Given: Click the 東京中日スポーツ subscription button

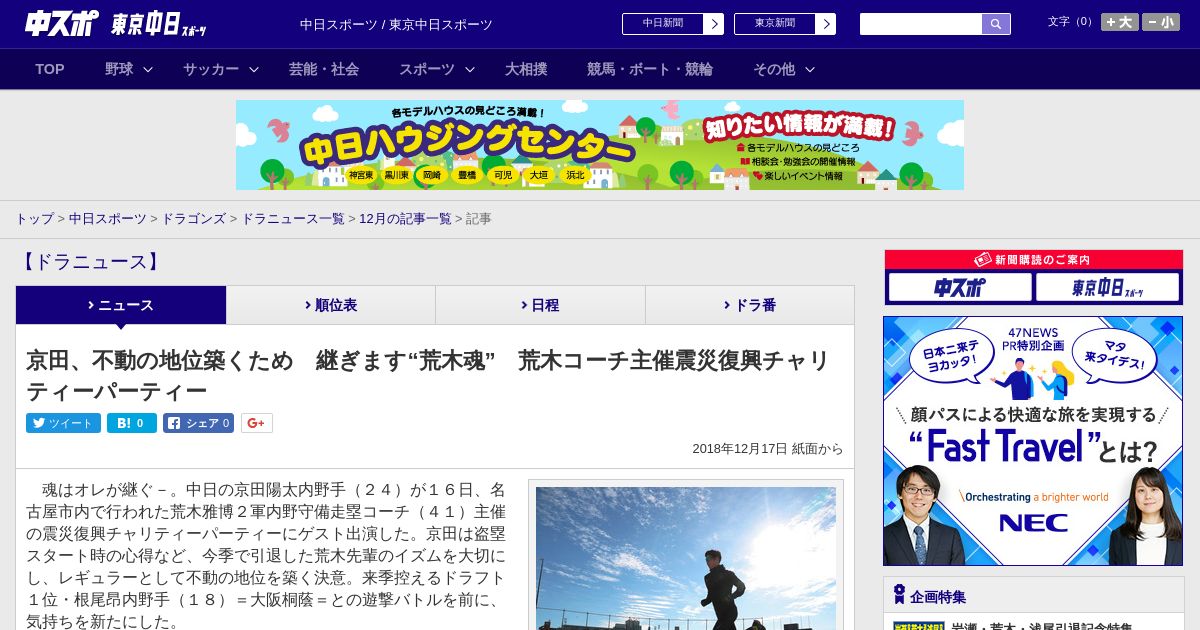Looking at the screenshot, I should click(x=1107, y=288).
